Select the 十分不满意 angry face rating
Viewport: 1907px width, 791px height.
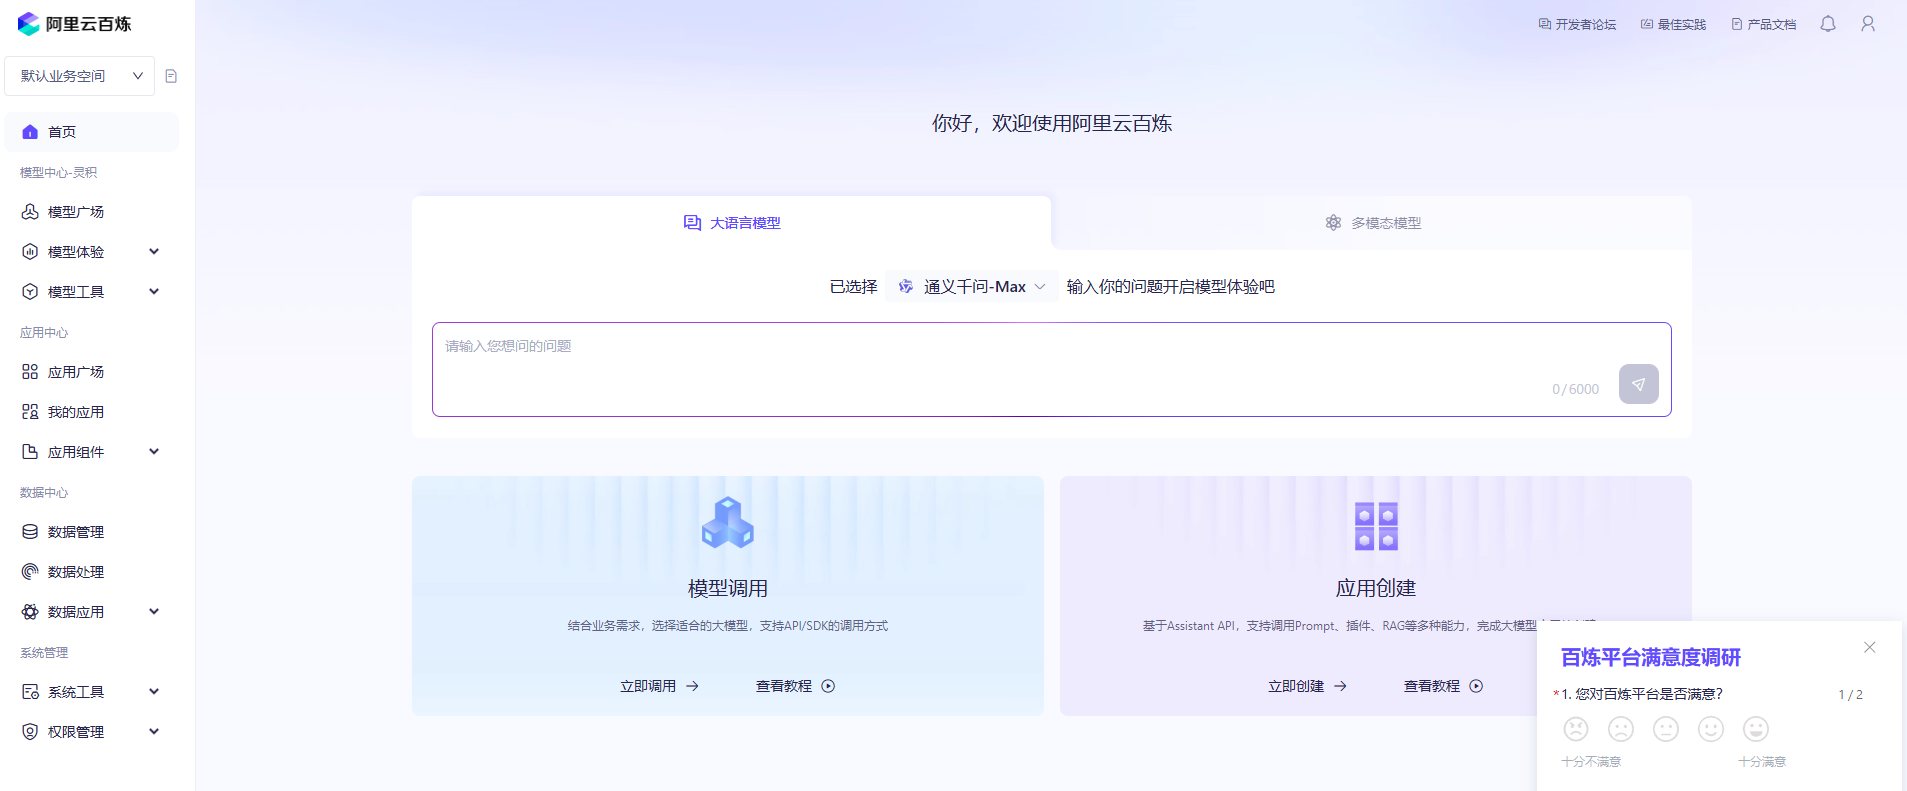coord(1576,729)
